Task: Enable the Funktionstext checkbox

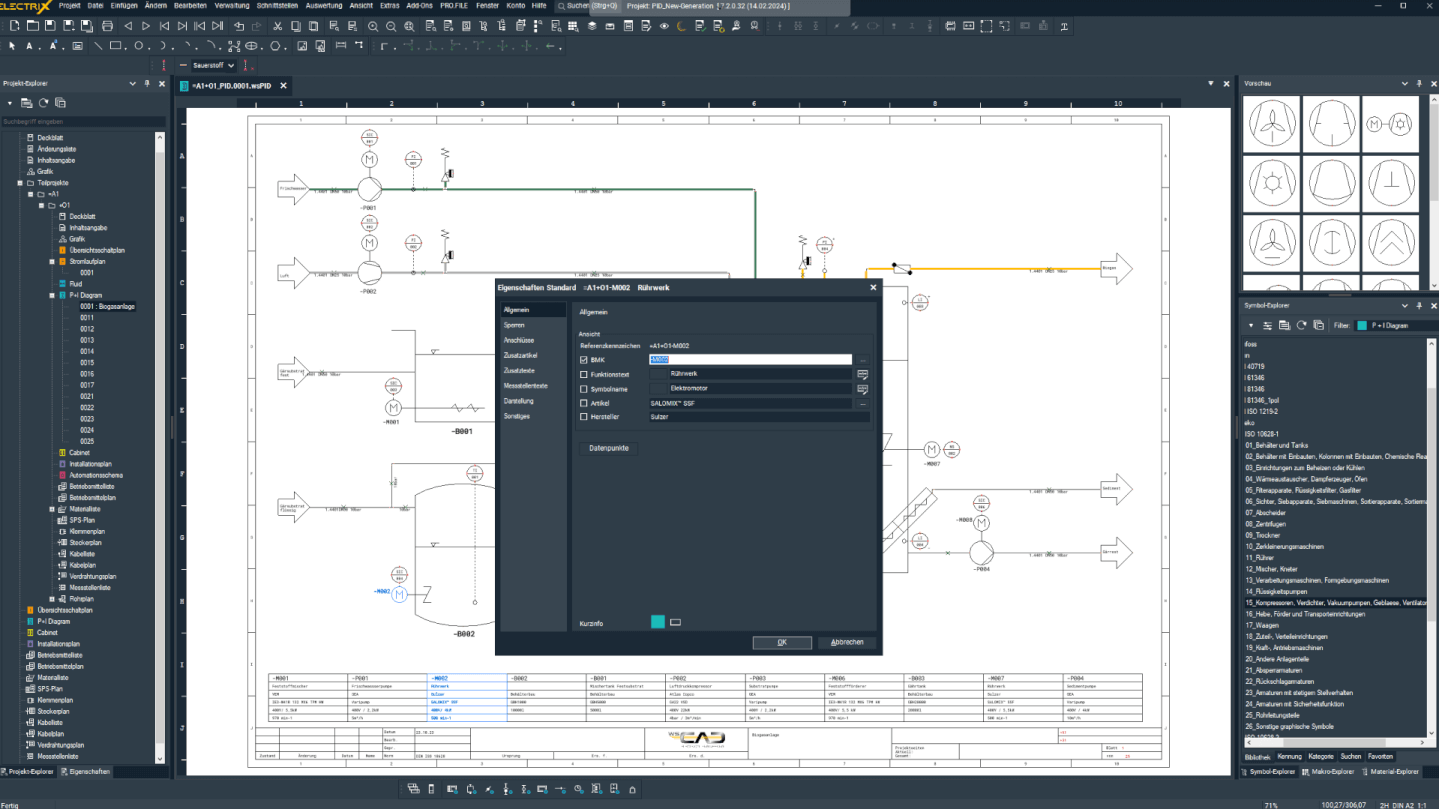Action: (584, 375)
